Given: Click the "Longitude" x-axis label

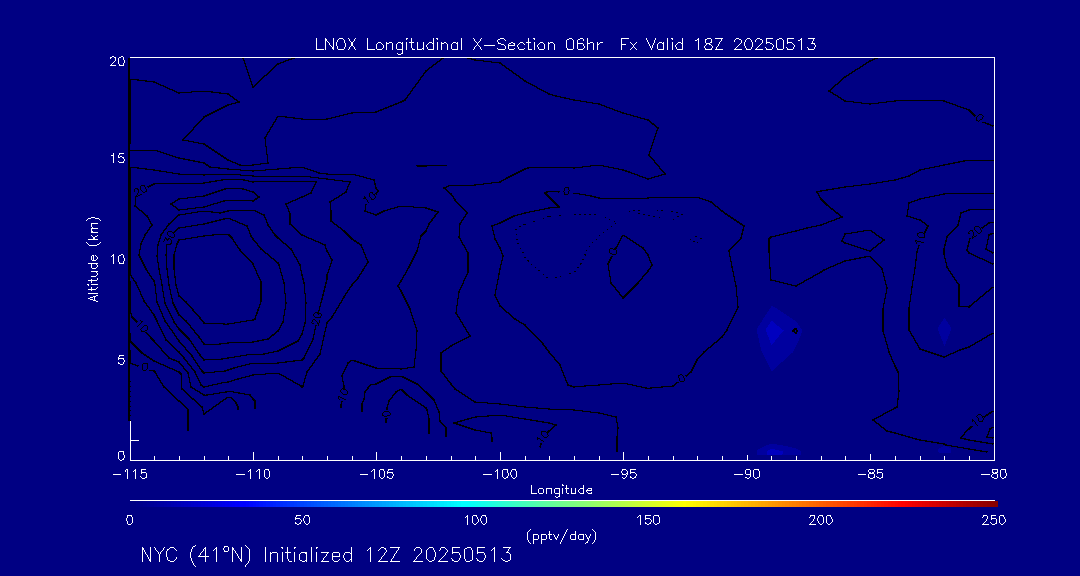Looking at the screenshot, I should (561, 490).
